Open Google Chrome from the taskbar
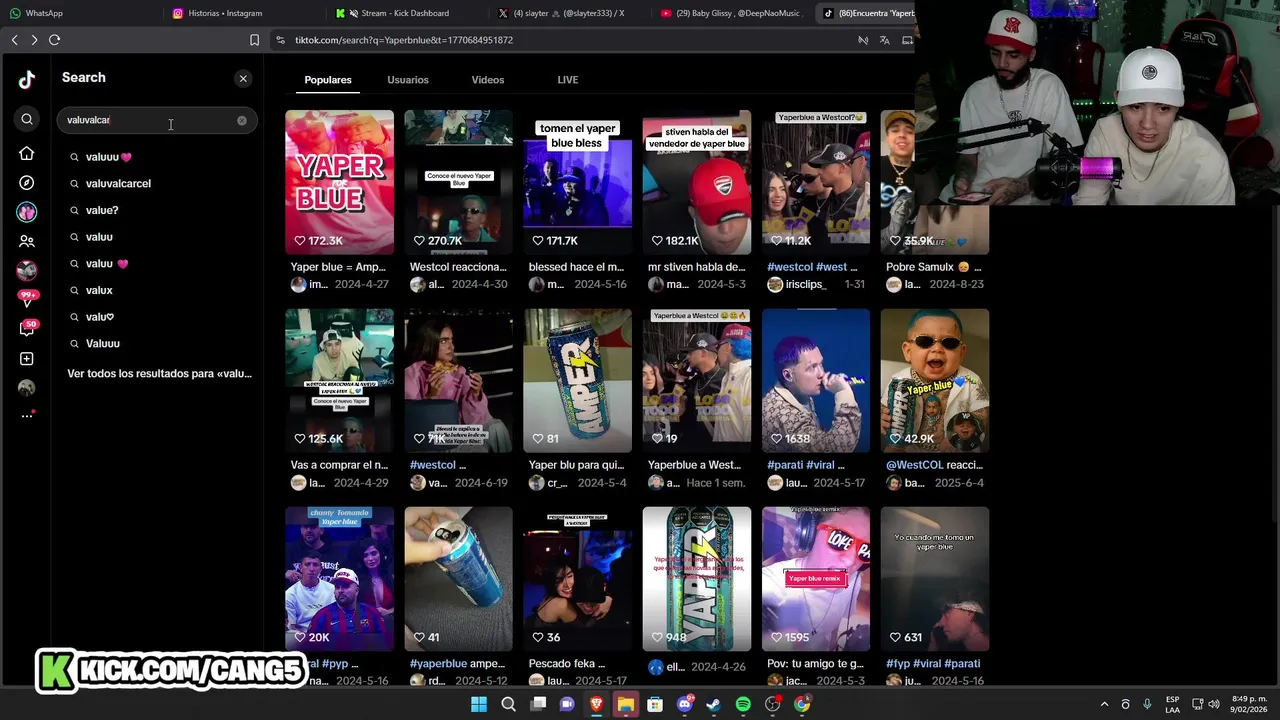The width and height of the screenshot is (1280, 720). tap(802, 705)
